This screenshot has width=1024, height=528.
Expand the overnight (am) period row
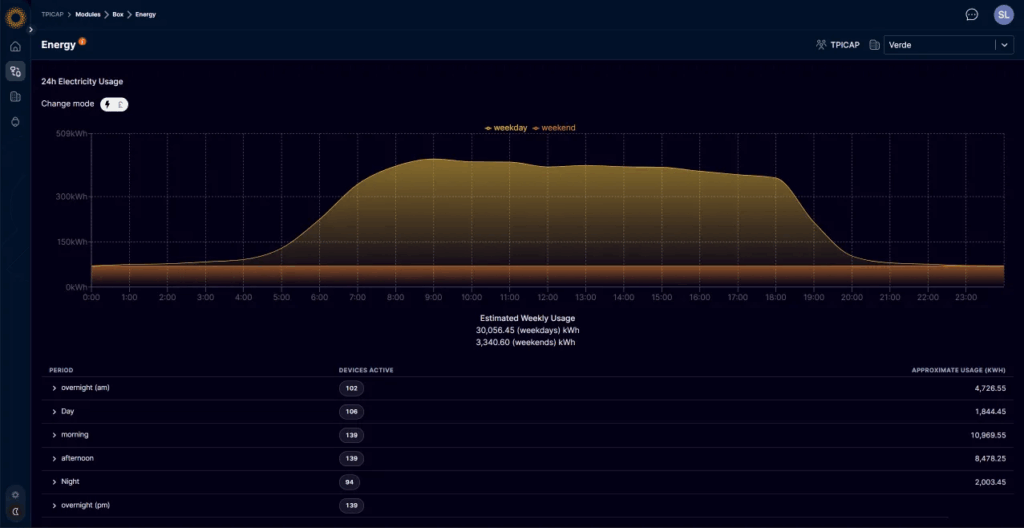point(55,388)
